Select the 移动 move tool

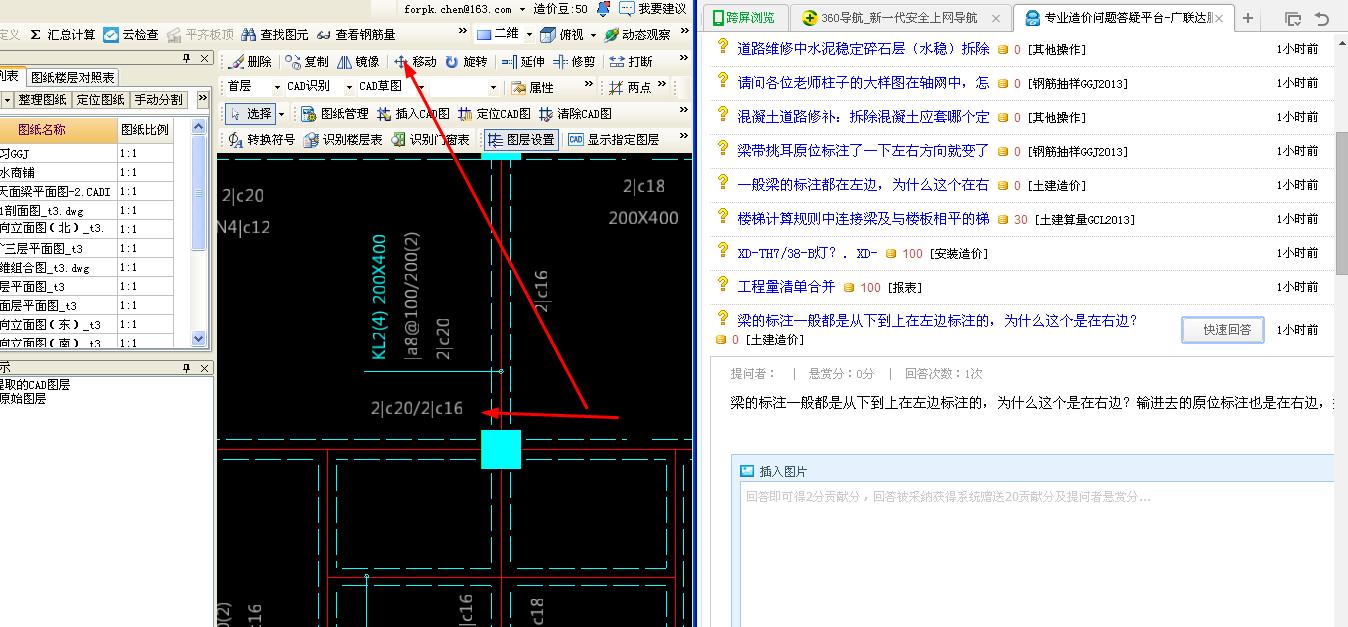click(x=415, y=61)
